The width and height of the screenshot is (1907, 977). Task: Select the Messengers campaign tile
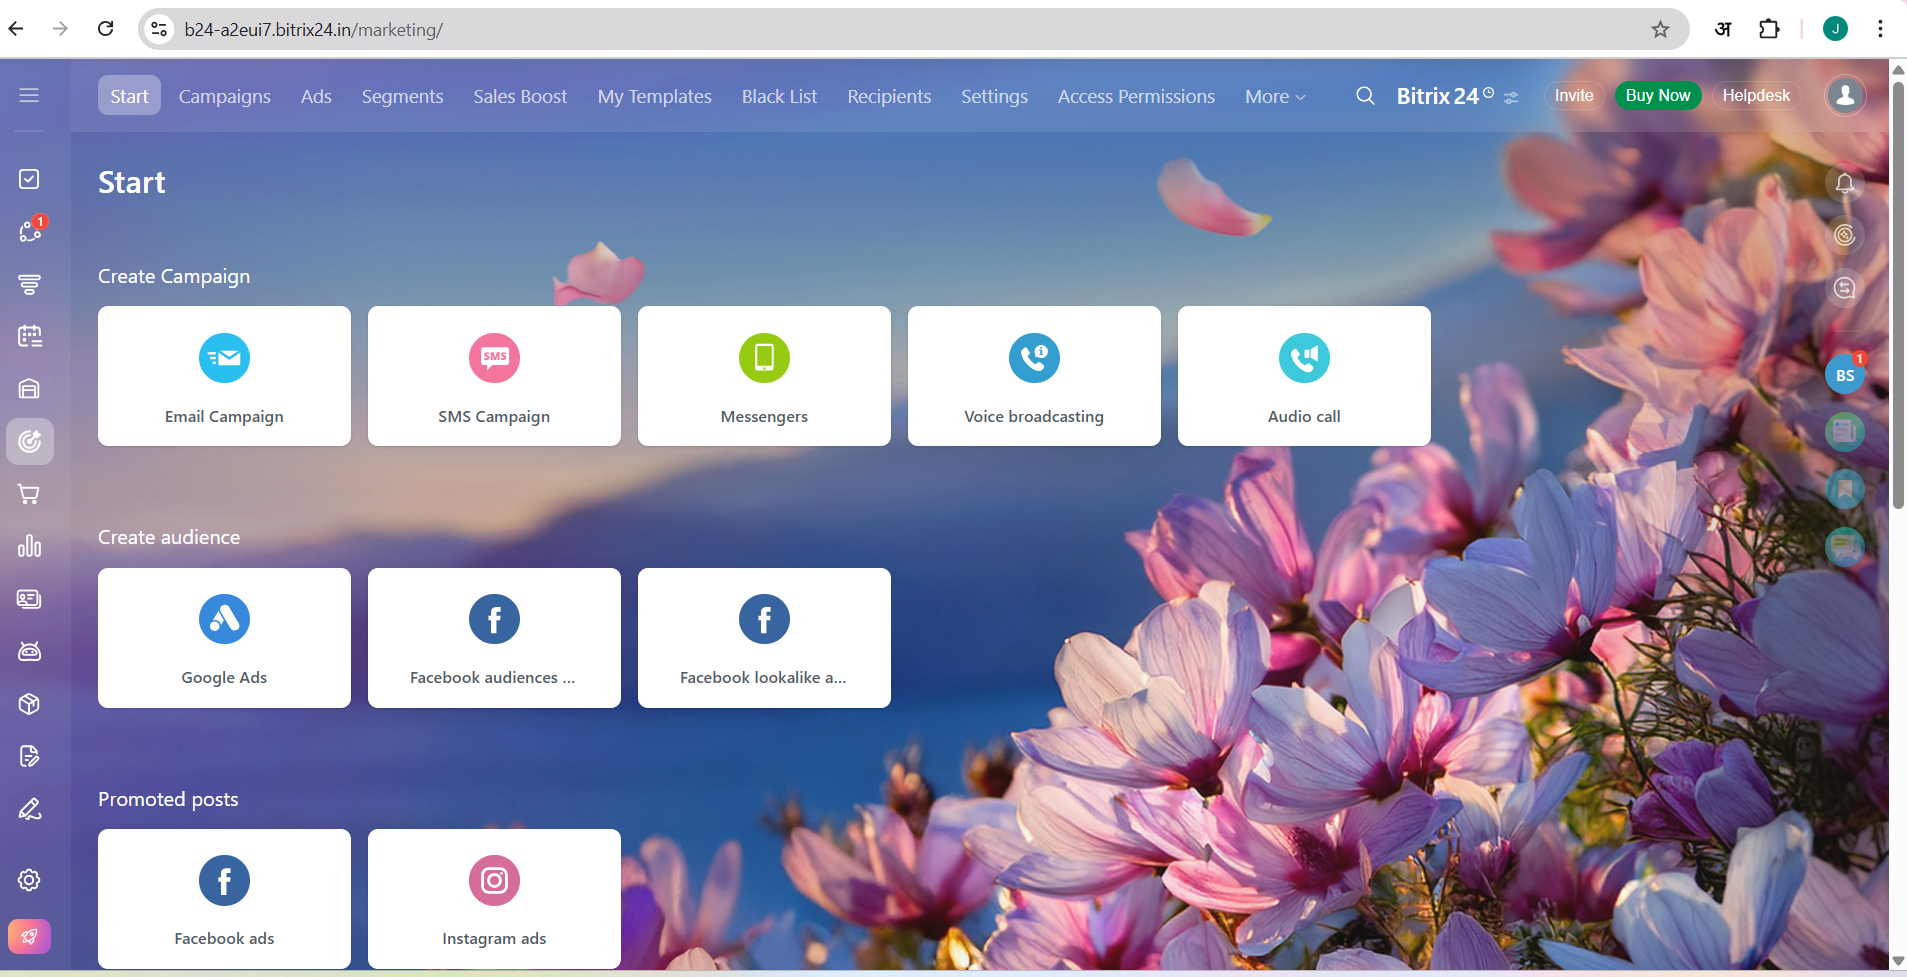tap(764, 376)
